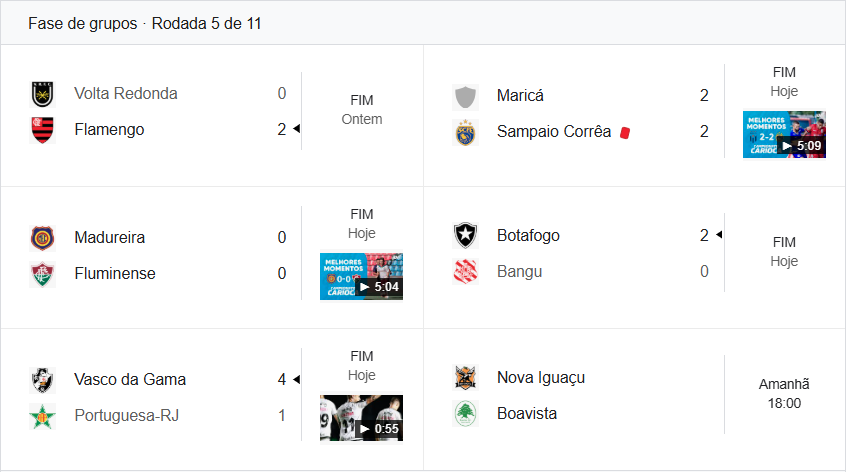The height and width of the screenshot is (472, 846).
Task: Click the Flamengo team crest
Action: tap(42, 130)
